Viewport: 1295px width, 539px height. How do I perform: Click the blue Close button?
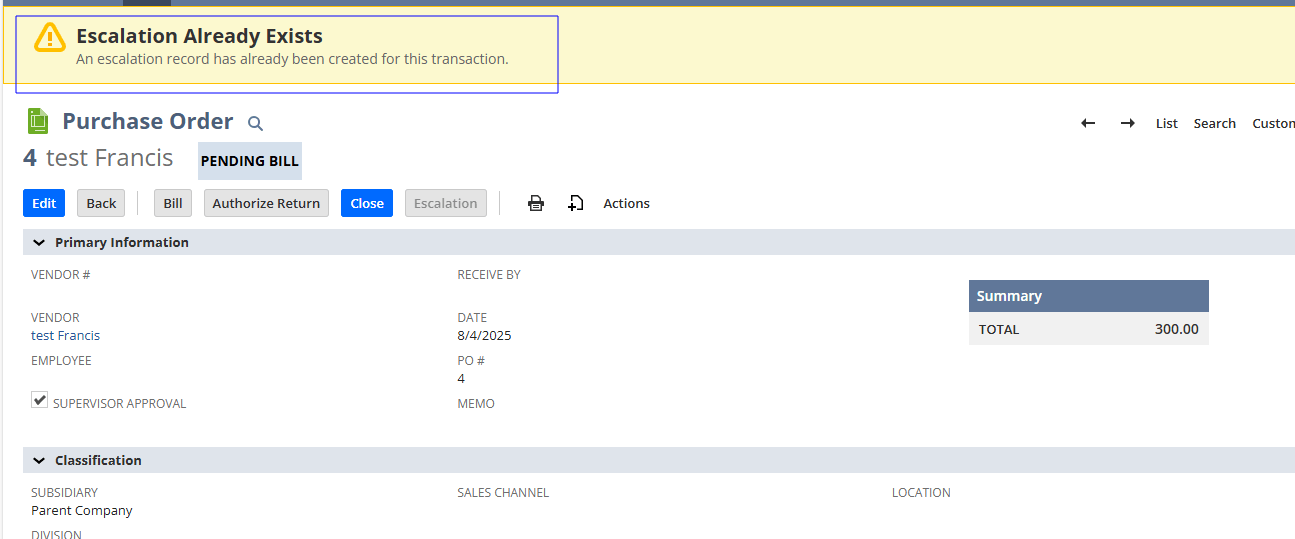pos(366,203)
